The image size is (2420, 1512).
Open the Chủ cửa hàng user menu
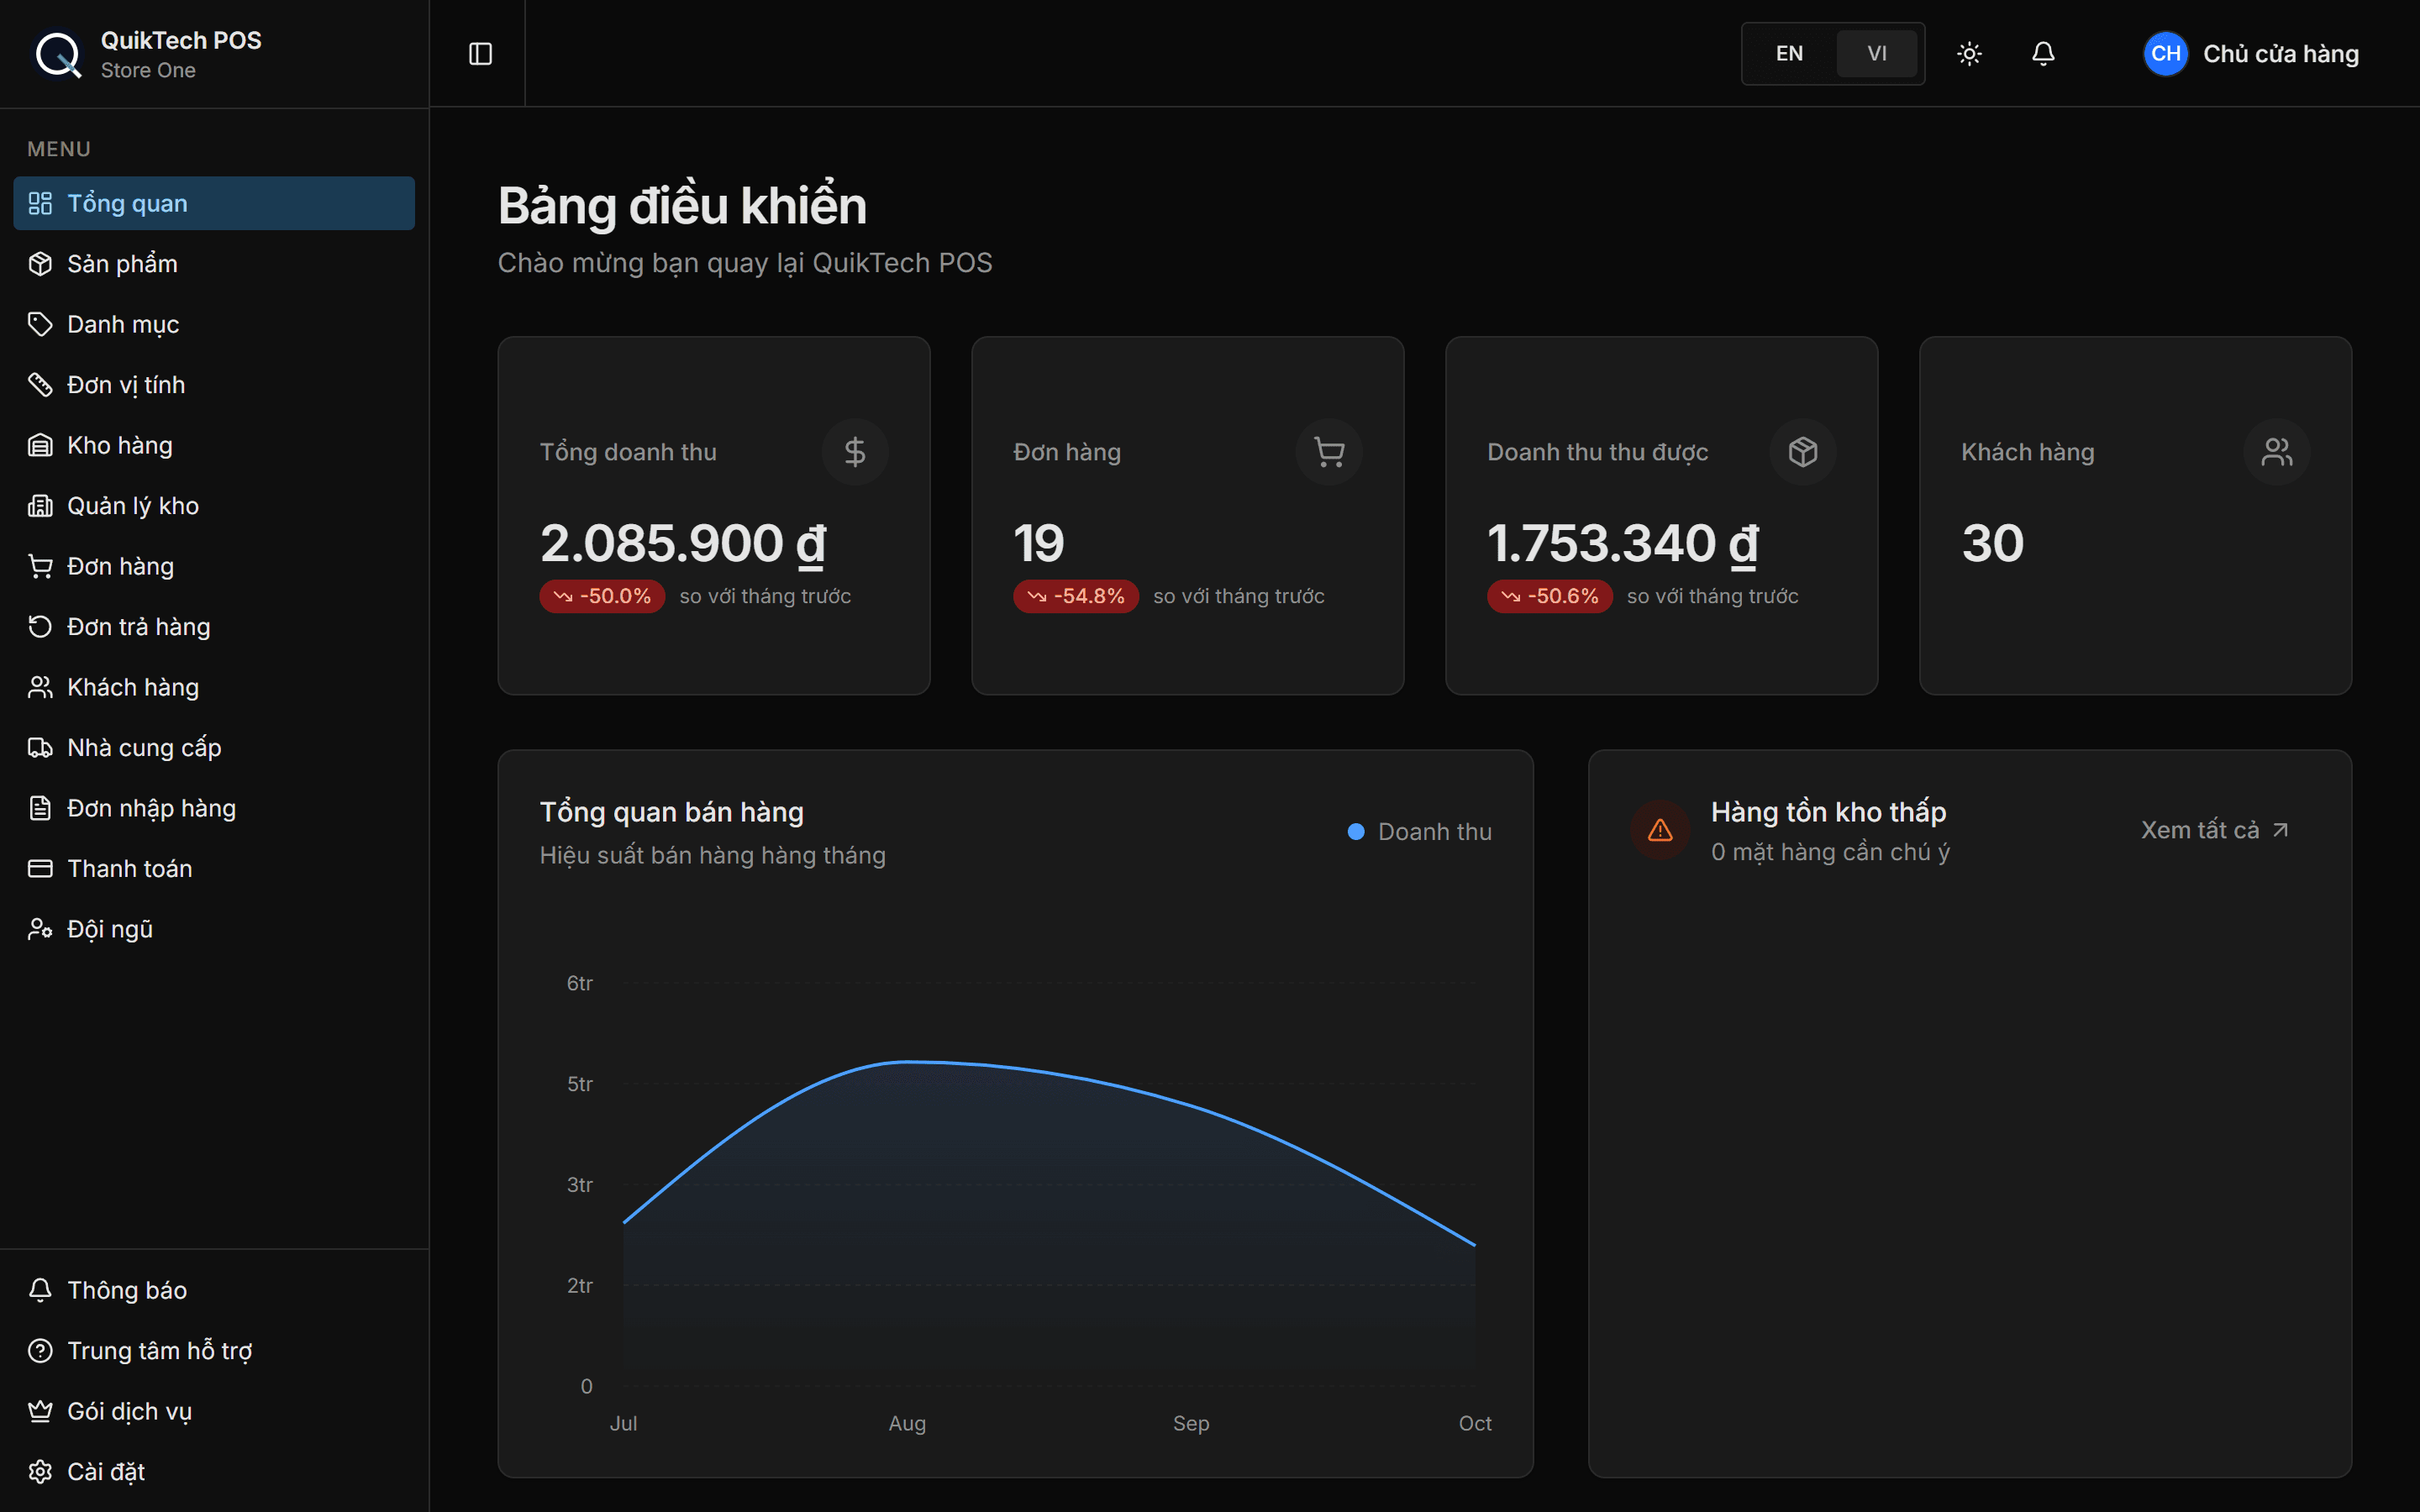click(x=2251, y=54)
